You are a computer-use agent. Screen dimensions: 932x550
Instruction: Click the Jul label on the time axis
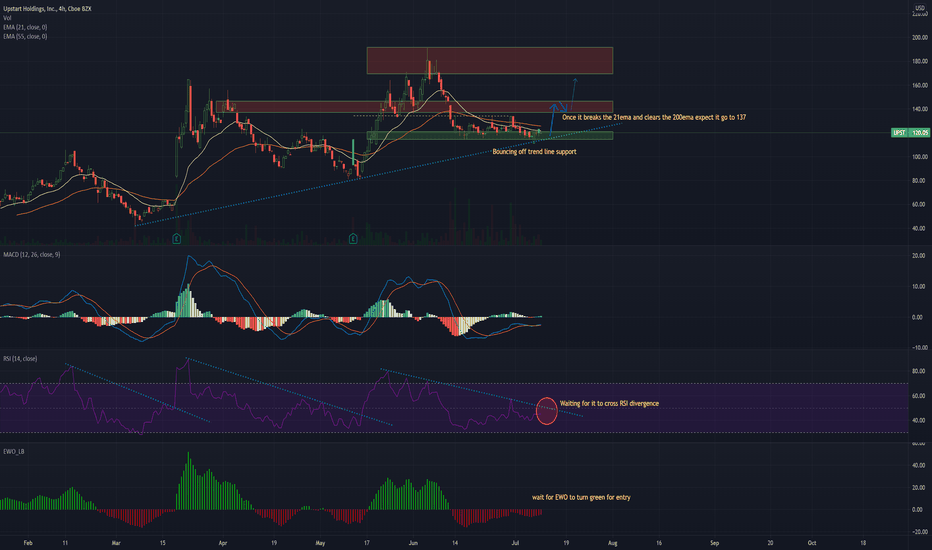[515, 543]
